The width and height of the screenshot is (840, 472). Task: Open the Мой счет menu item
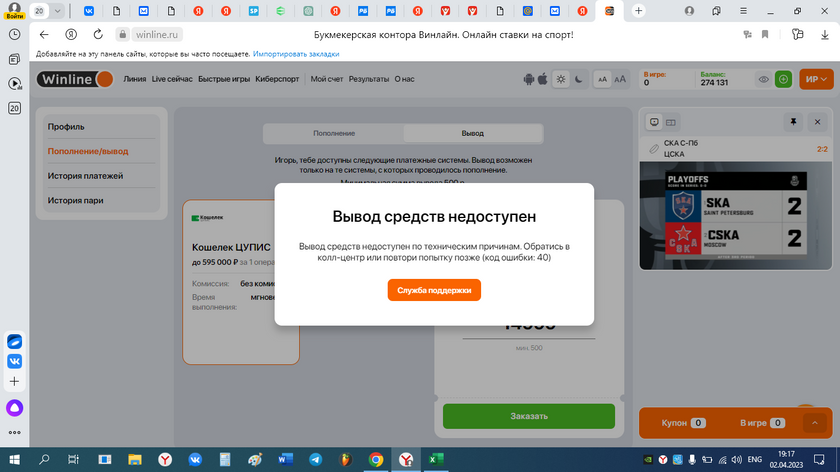327,79
